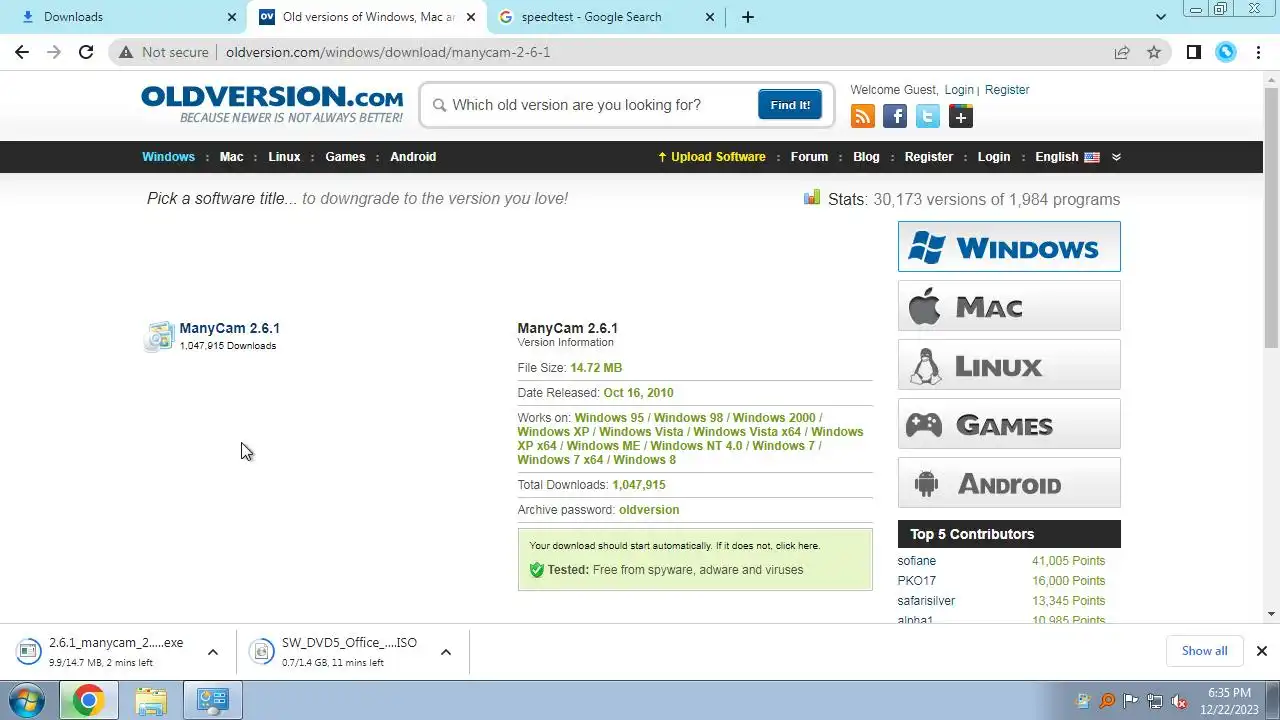Click Login in the black navigation bar
This screenshot has width=1280, height=720.
(994, 157)
